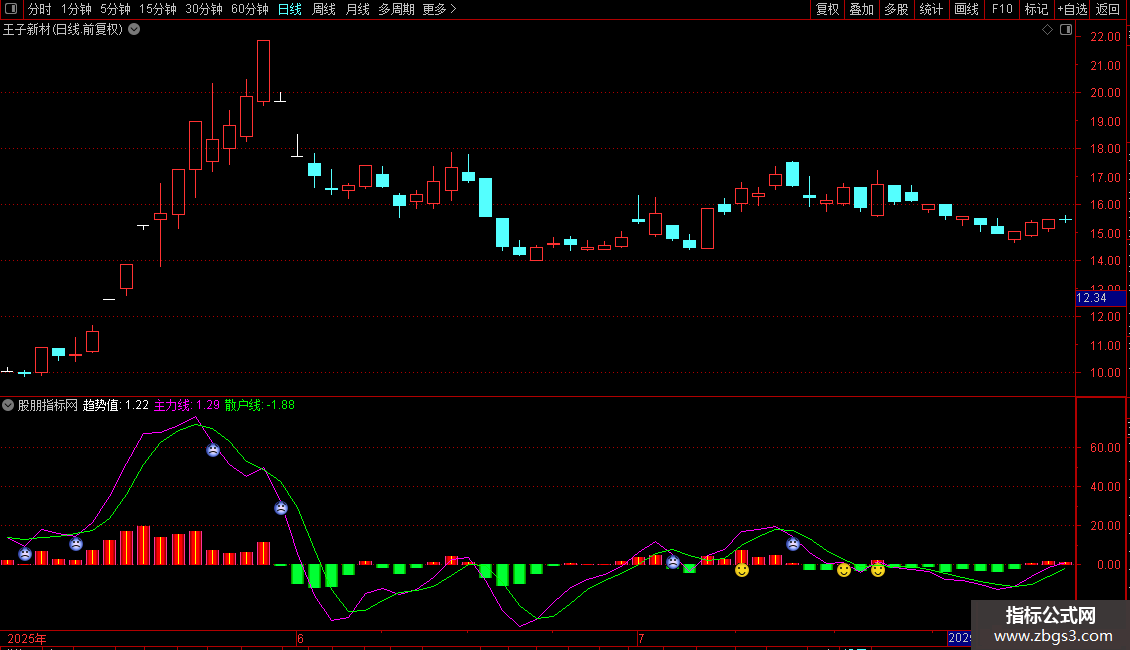Click the 2025年 label on time axis
Viewport: 1130px width, 650px height.
point(27,638)
